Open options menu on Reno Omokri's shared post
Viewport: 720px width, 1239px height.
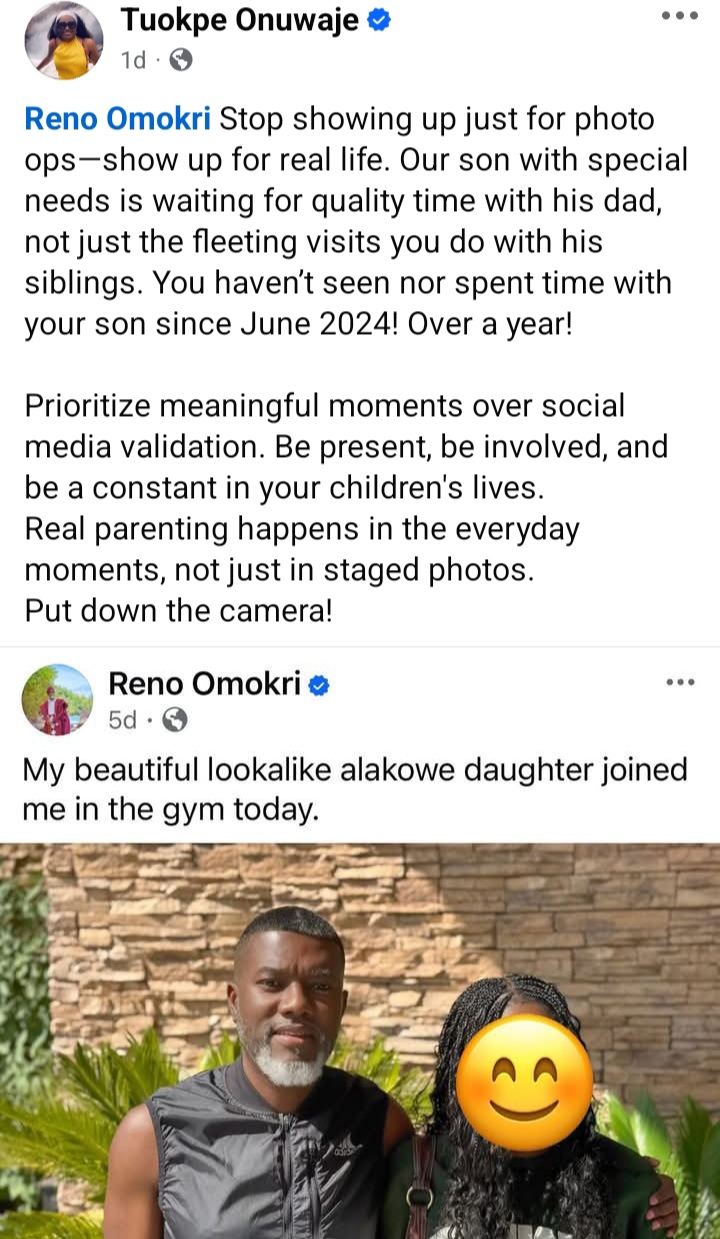click(679, 682)
